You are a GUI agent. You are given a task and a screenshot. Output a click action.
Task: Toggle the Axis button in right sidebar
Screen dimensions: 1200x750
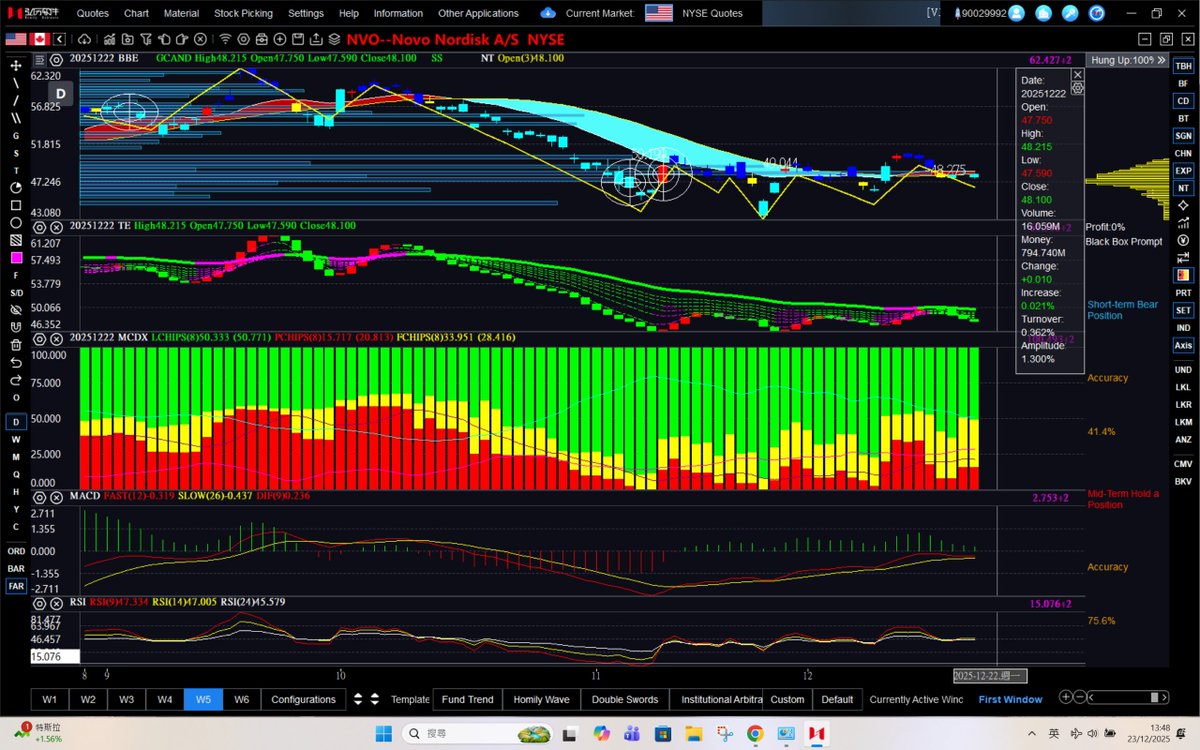[x=1183, y=345]
